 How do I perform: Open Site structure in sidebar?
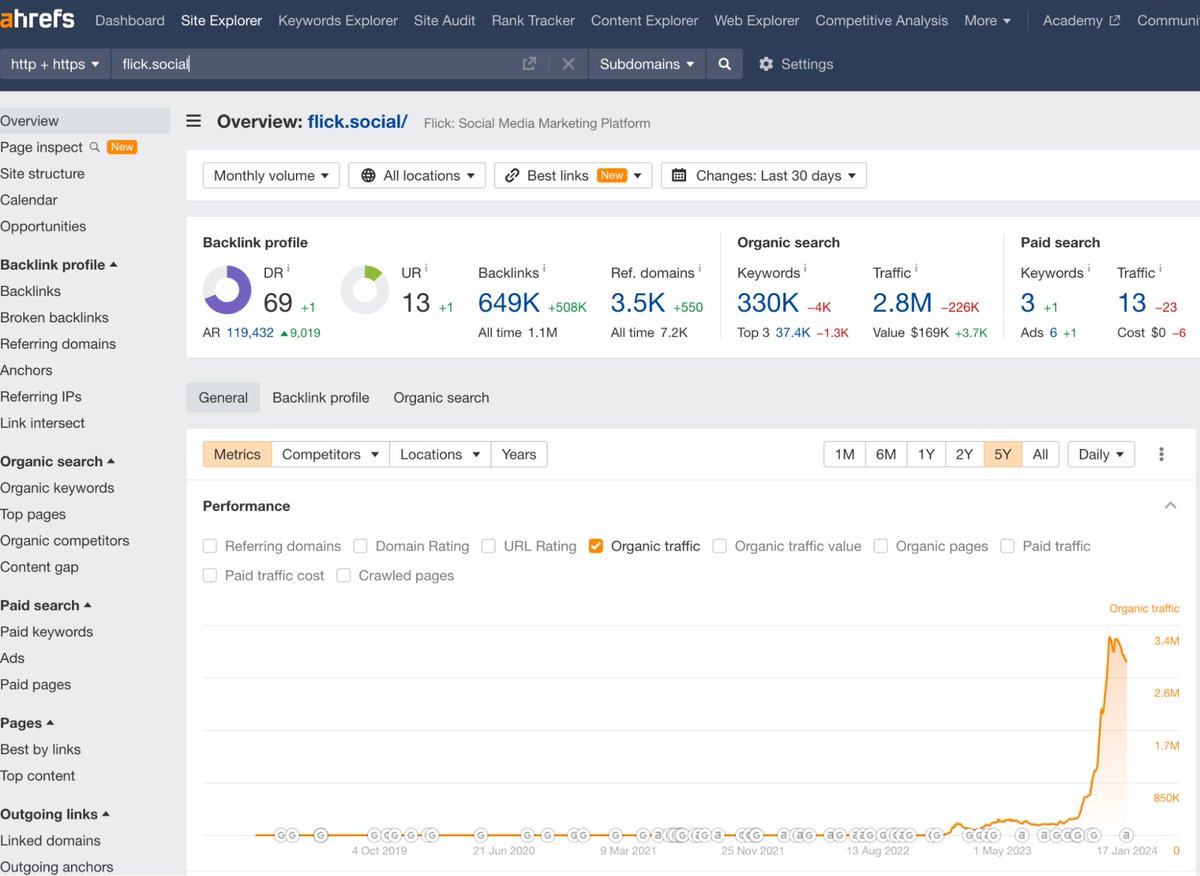[x=43, y=174]
